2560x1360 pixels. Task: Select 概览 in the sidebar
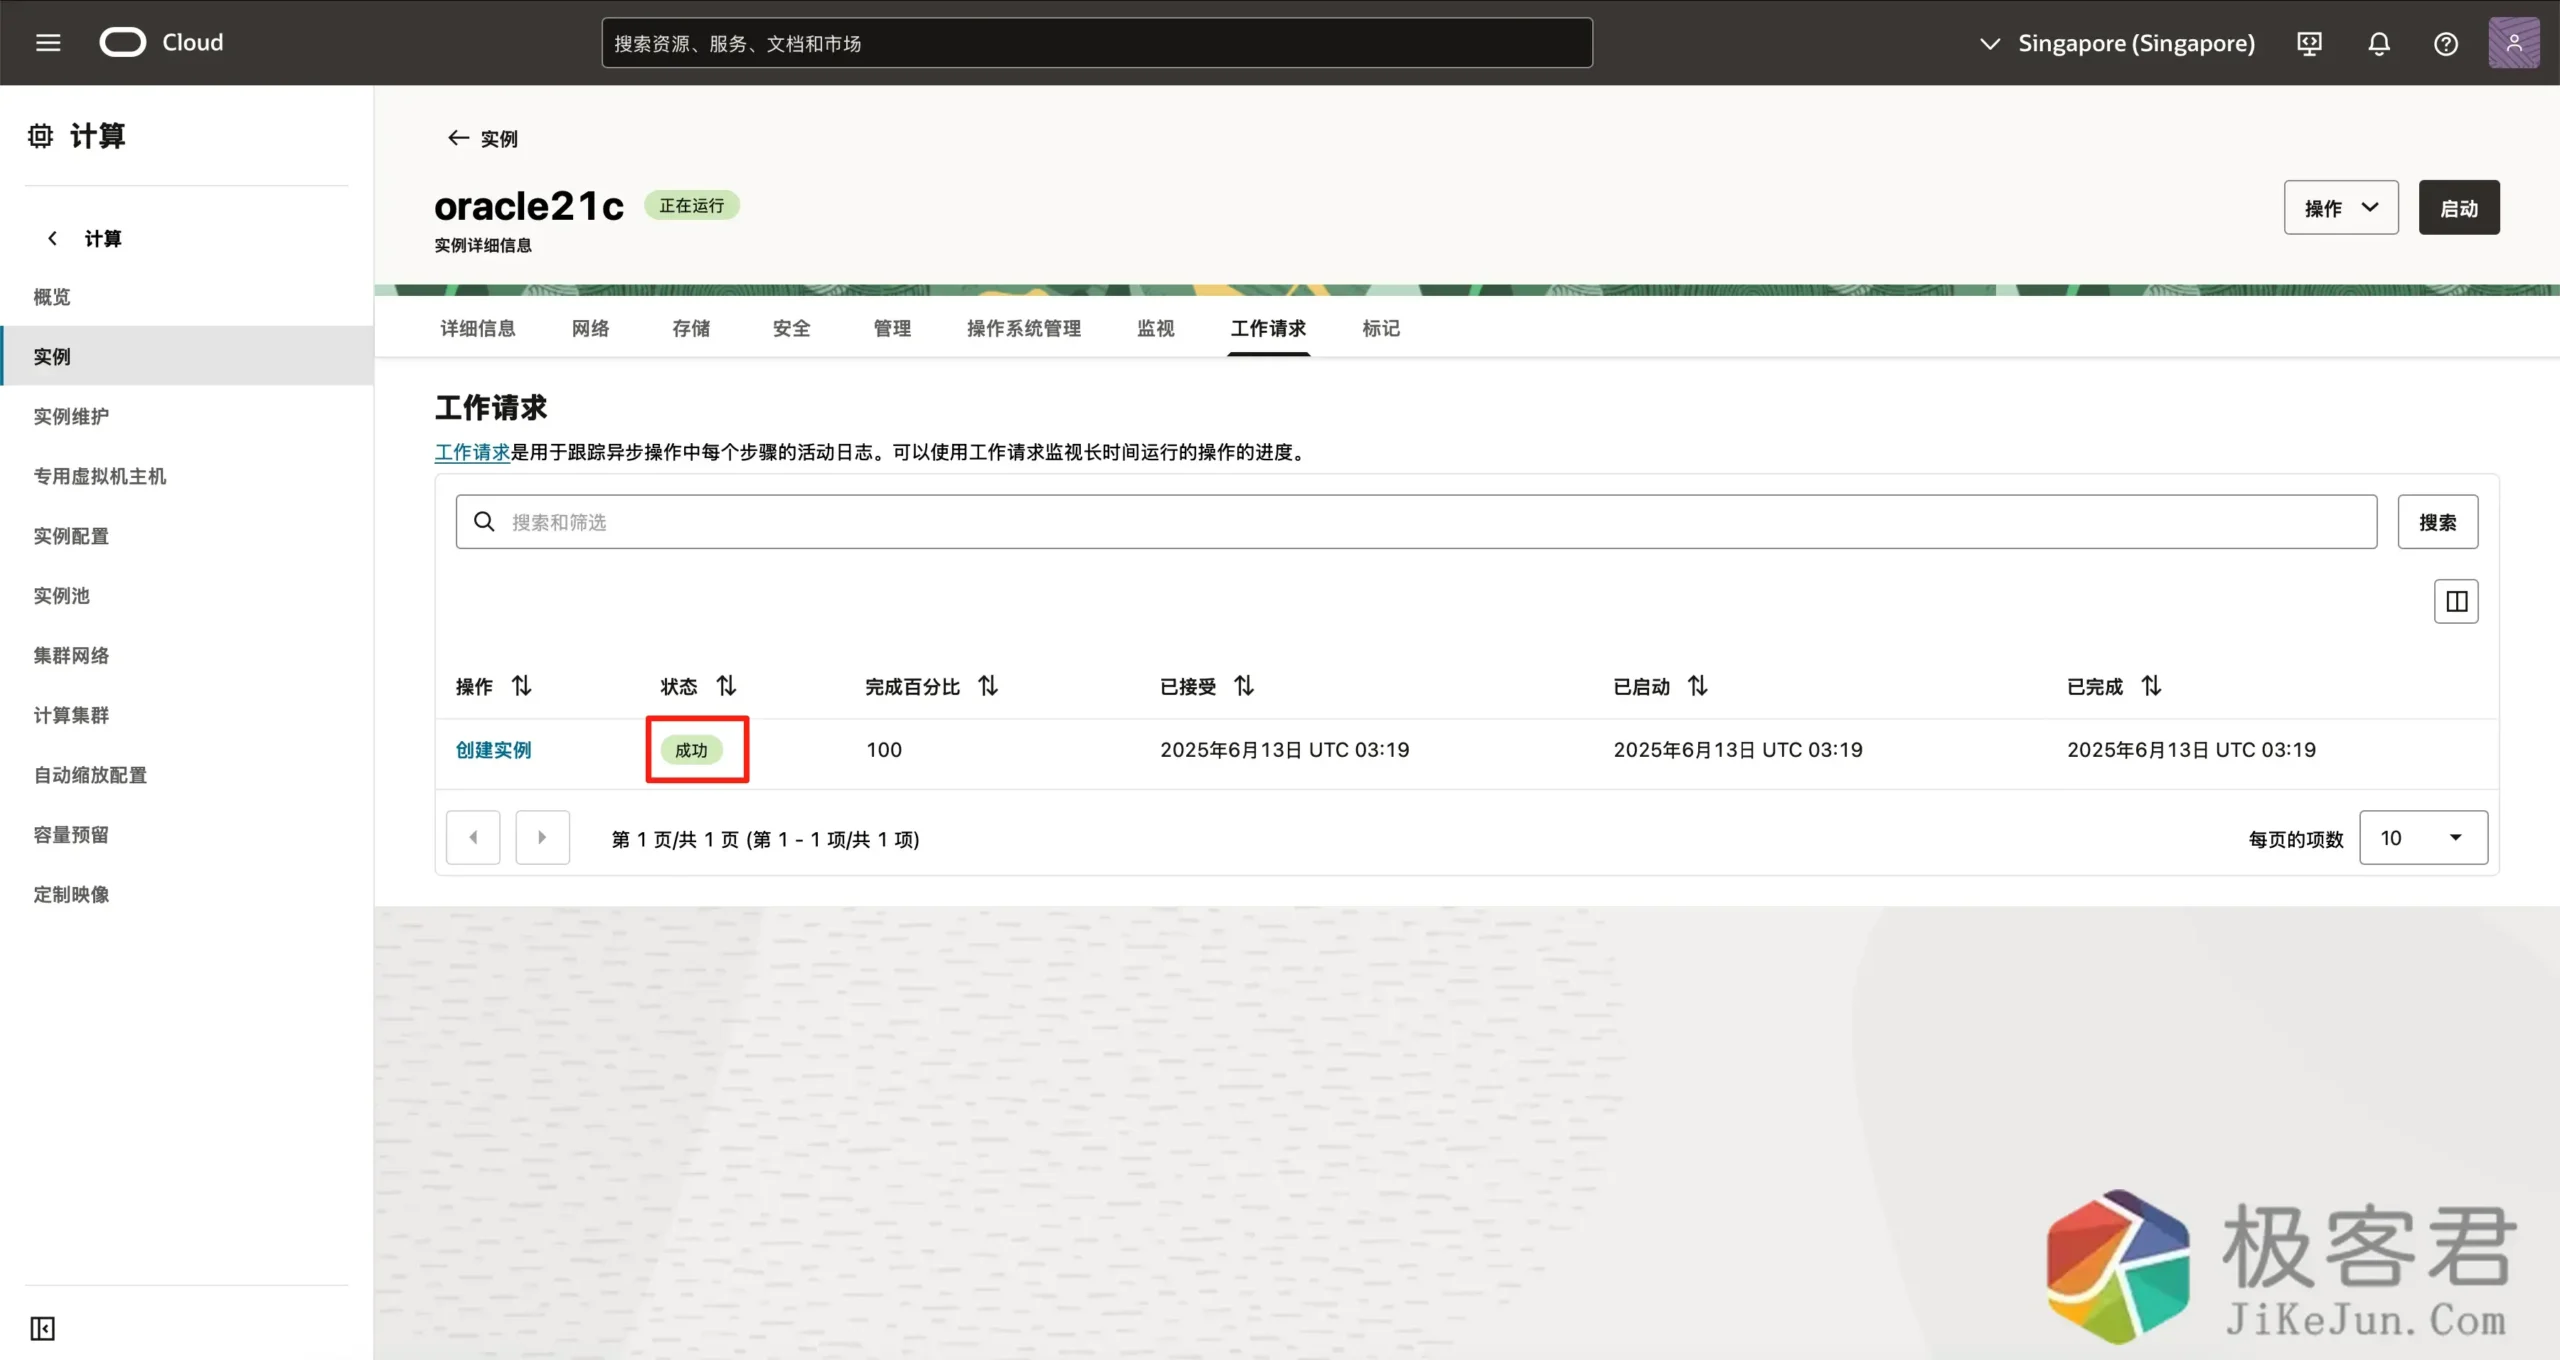(x=187, y=296)
